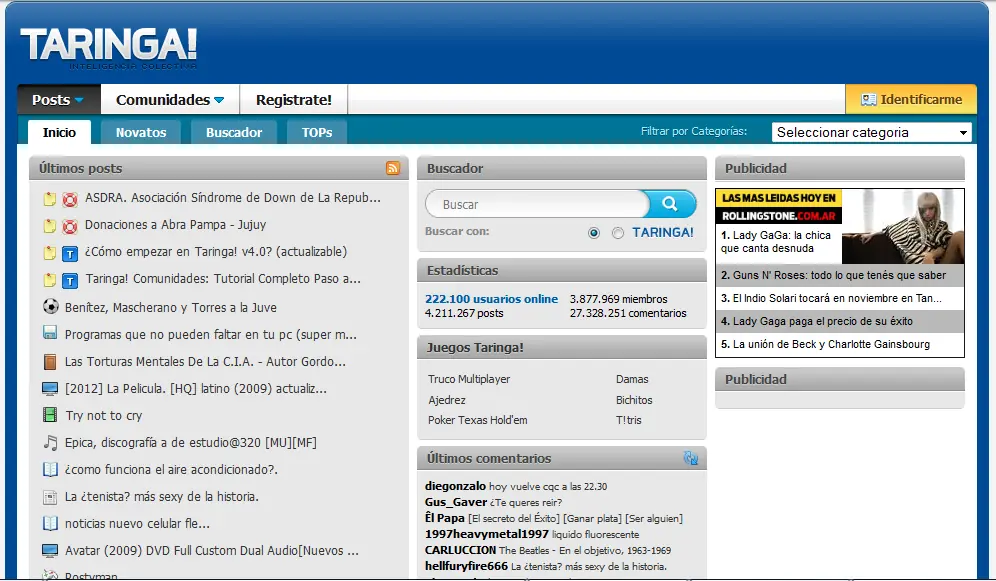Refresh Últimos comentarios with the reload icon
The image size is (996, 581).
pyautogui.click(x=690, y=458)
